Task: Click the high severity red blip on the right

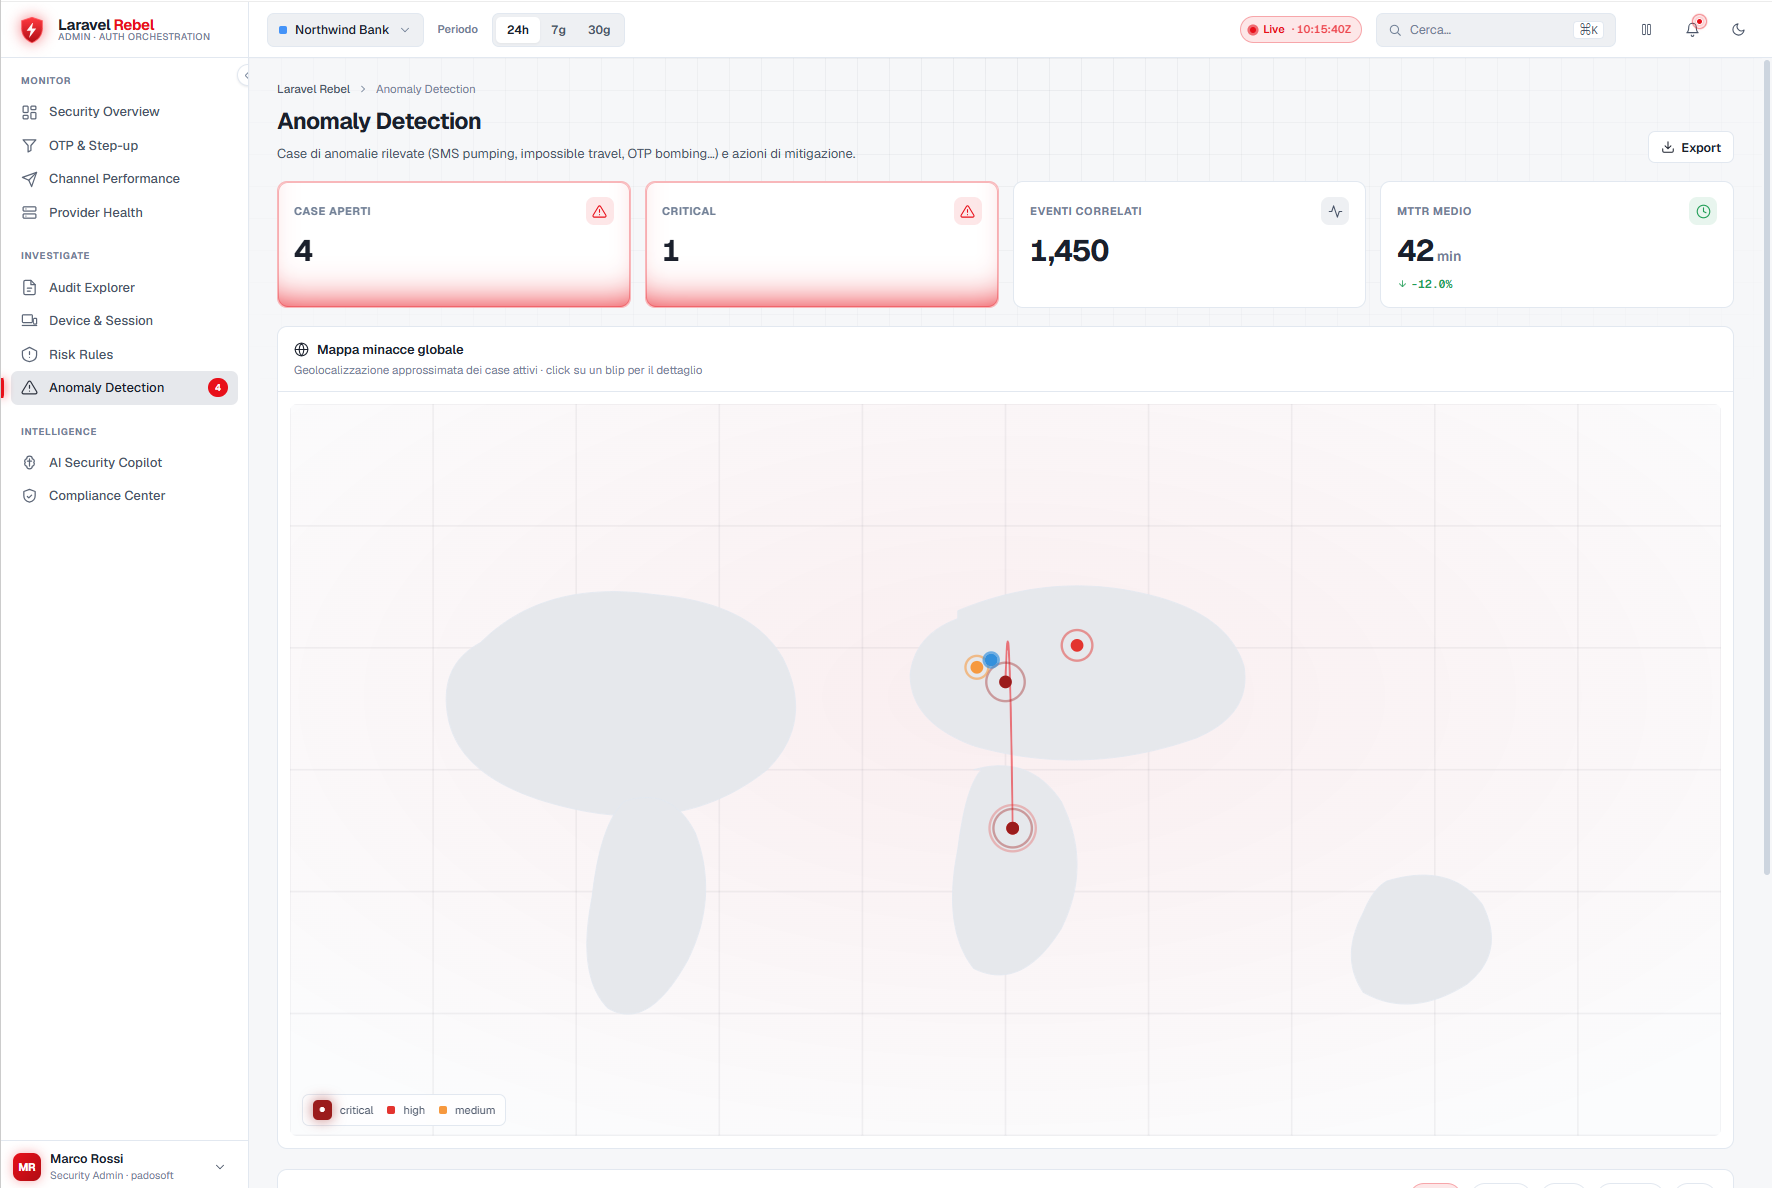Action: 1077,645
